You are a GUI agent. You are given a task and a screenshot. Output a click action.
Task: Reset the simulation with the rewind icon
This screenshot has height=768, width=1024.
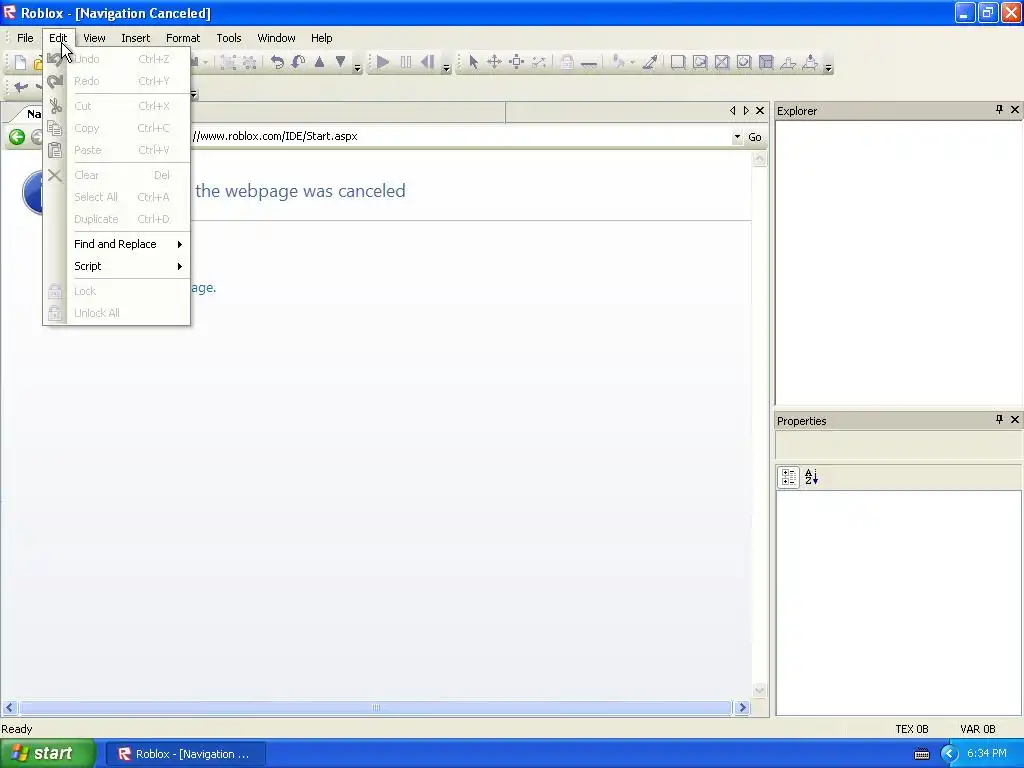[x=428, y=63]
